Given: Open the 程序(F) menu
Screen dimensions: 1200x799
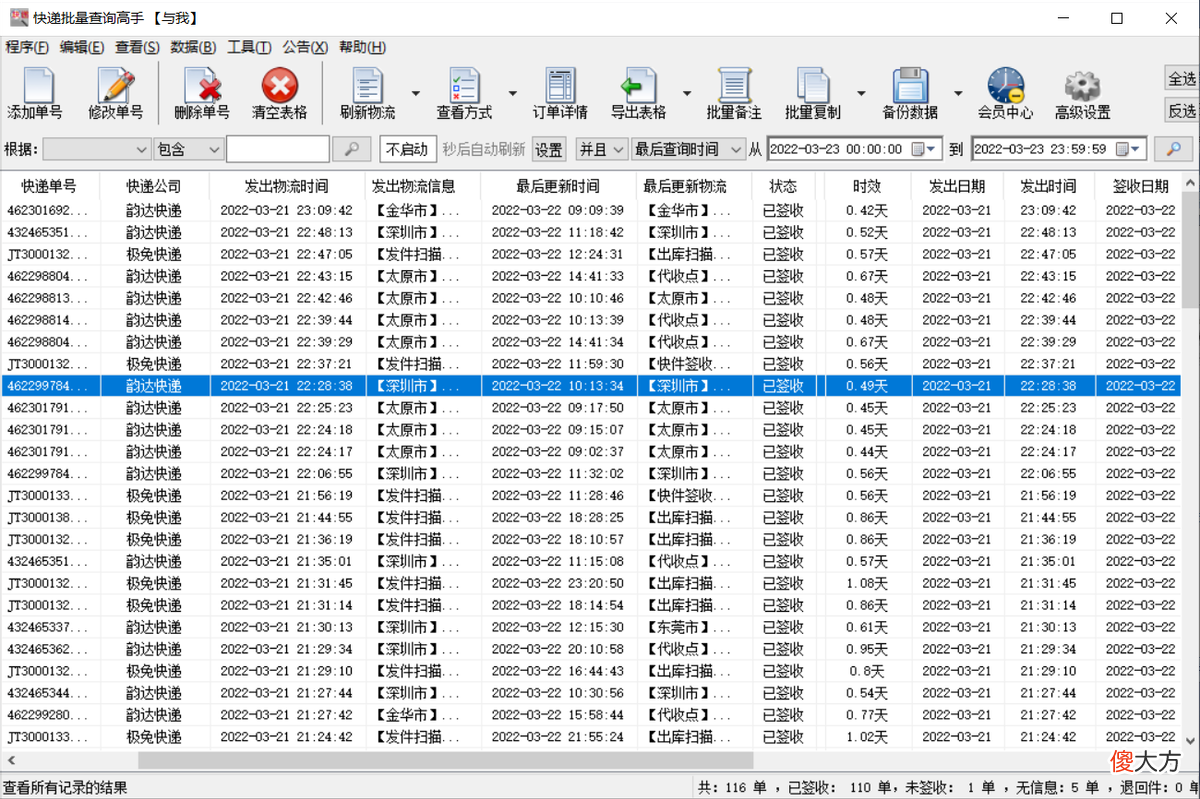Looking at the screenshot, I should 27,47.
